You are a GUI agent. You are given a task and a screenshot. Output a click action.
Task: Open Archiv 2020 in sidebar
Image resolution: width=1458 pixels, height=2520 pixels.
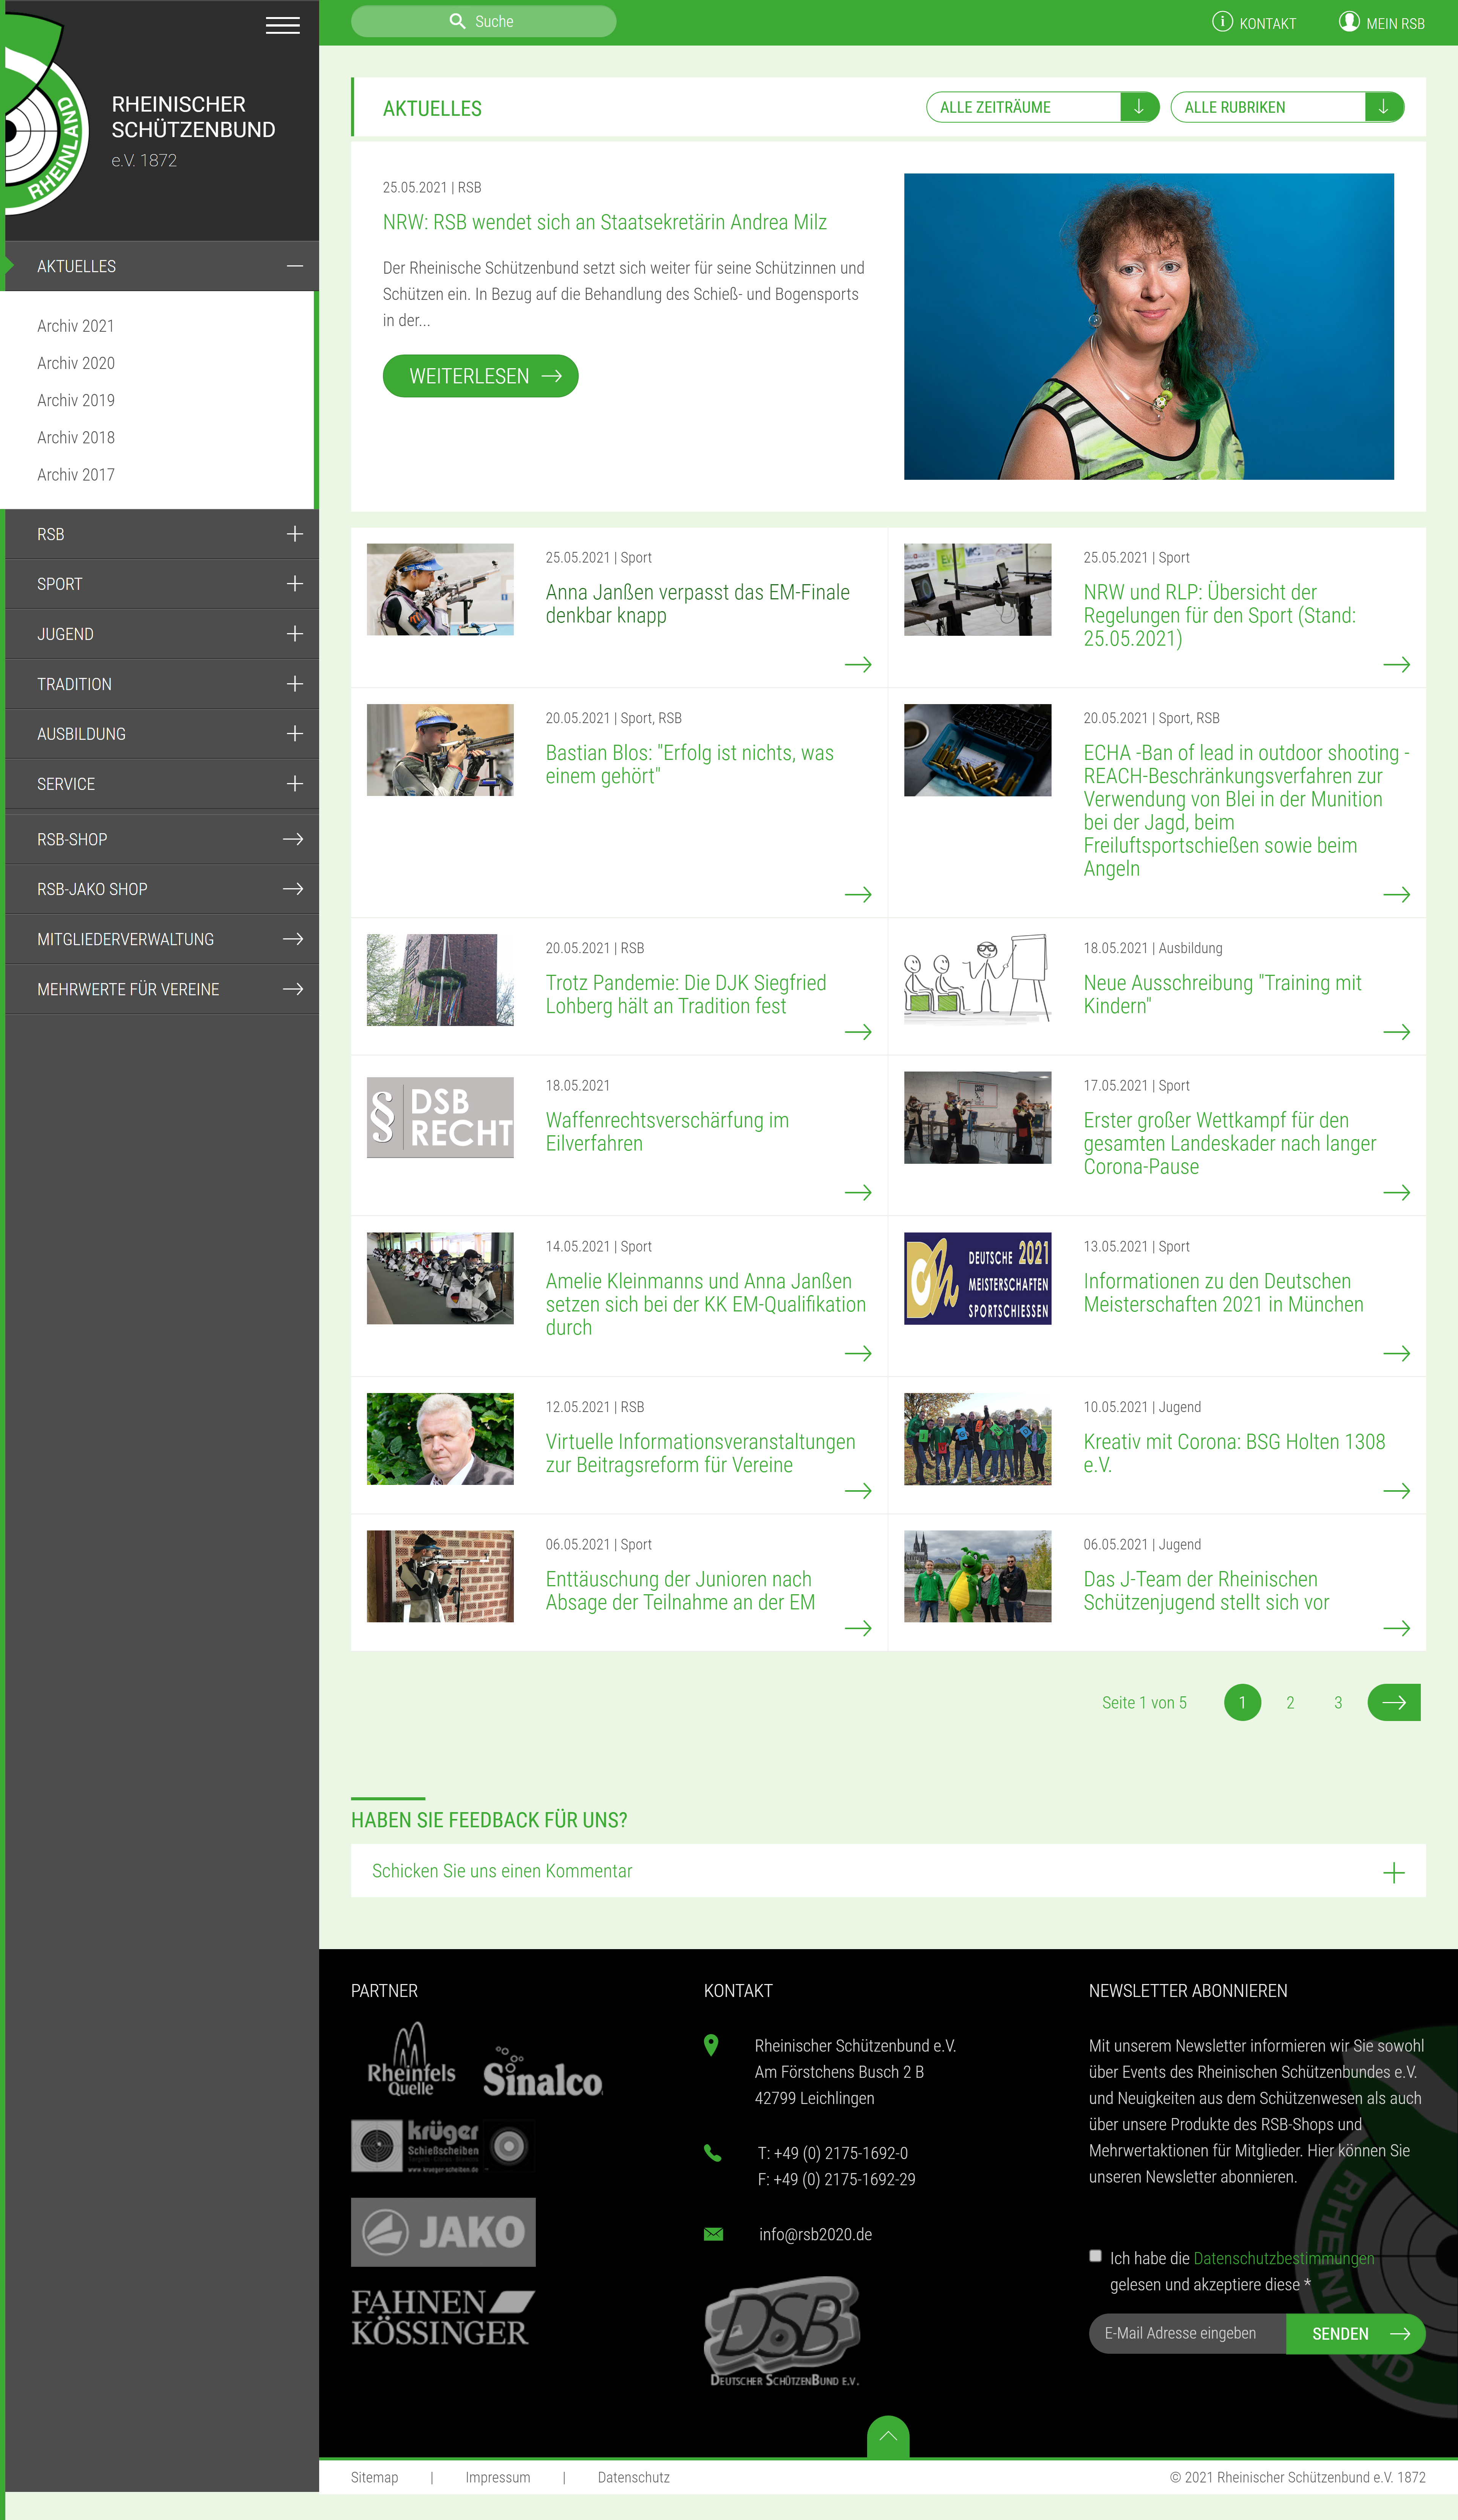(76, 363)
